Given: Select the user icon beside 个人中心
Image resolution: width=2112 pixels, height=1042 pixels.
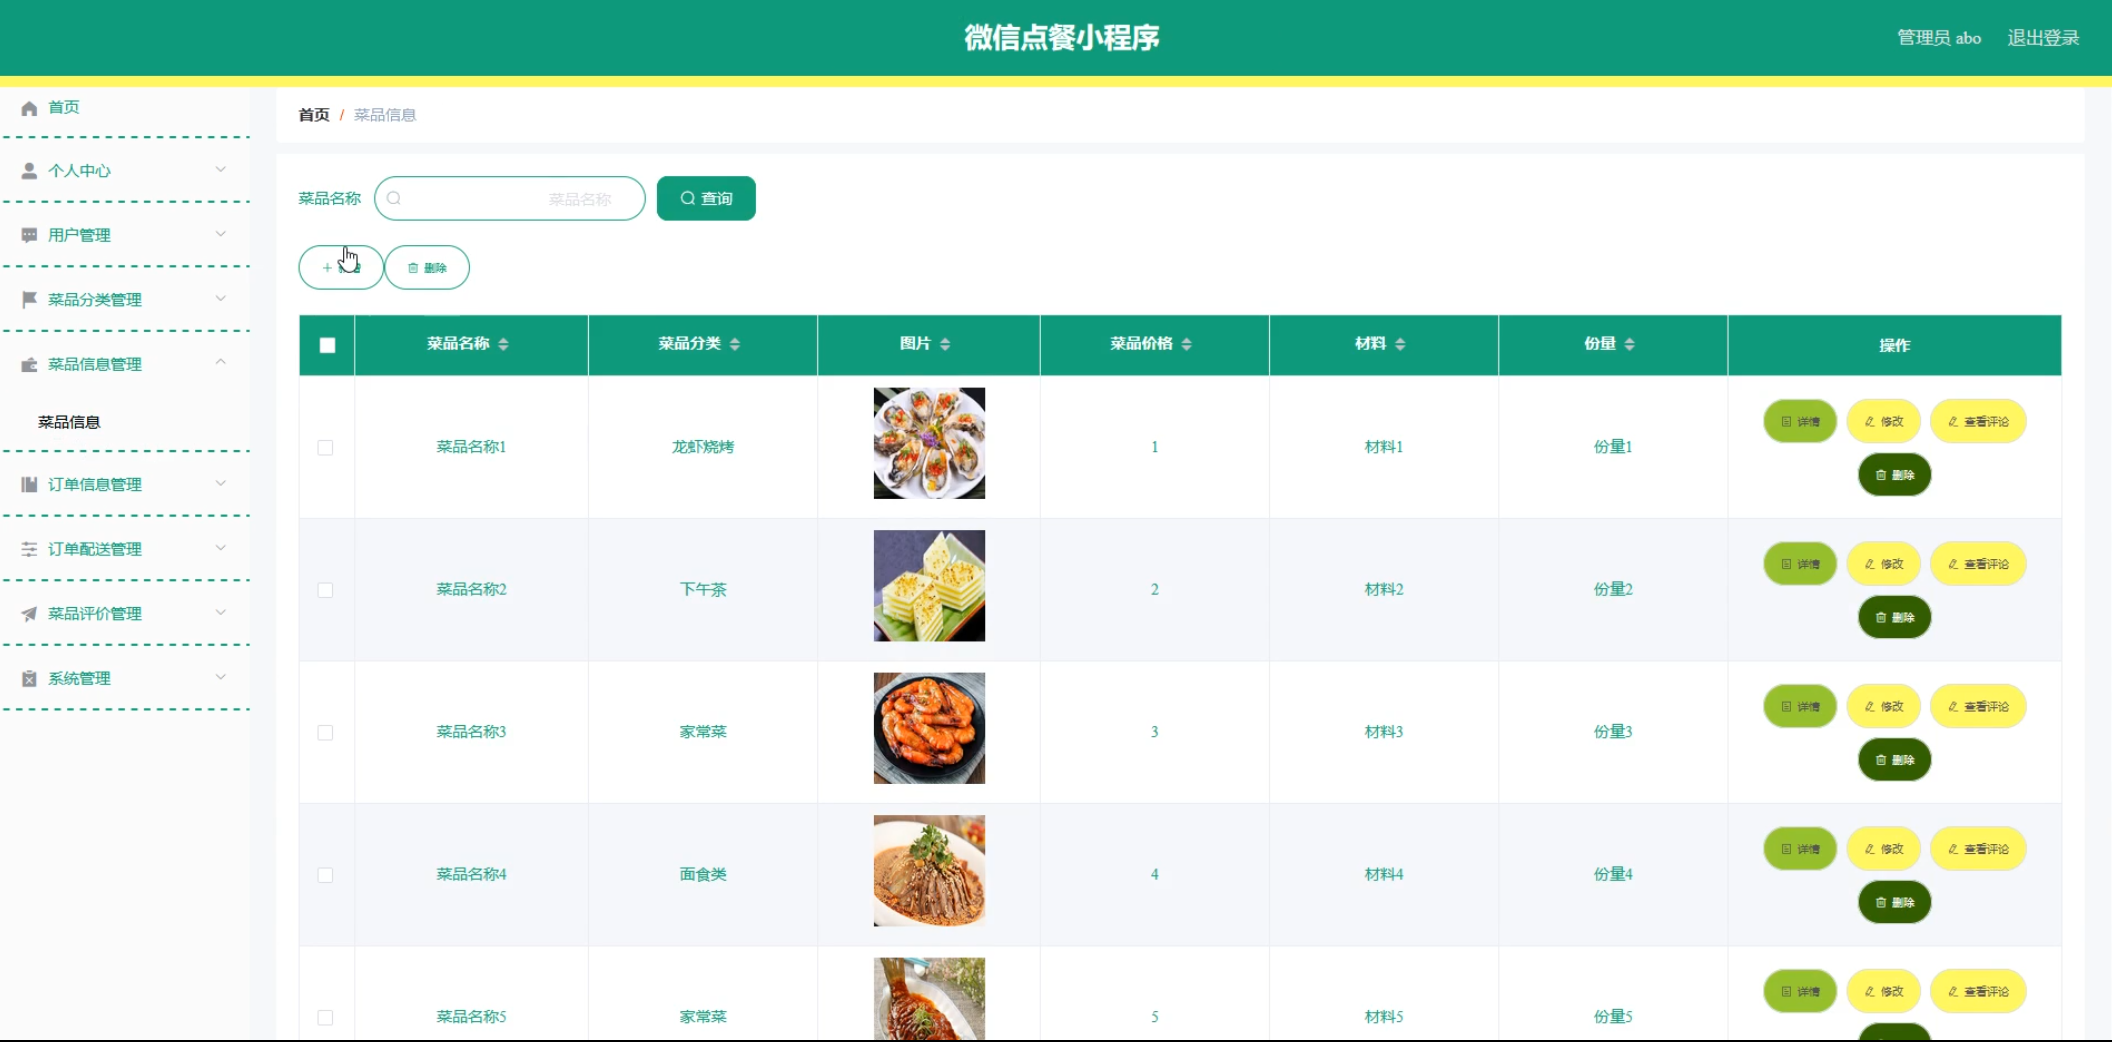Looking at the screenshot, I should (x=27, y=170).
